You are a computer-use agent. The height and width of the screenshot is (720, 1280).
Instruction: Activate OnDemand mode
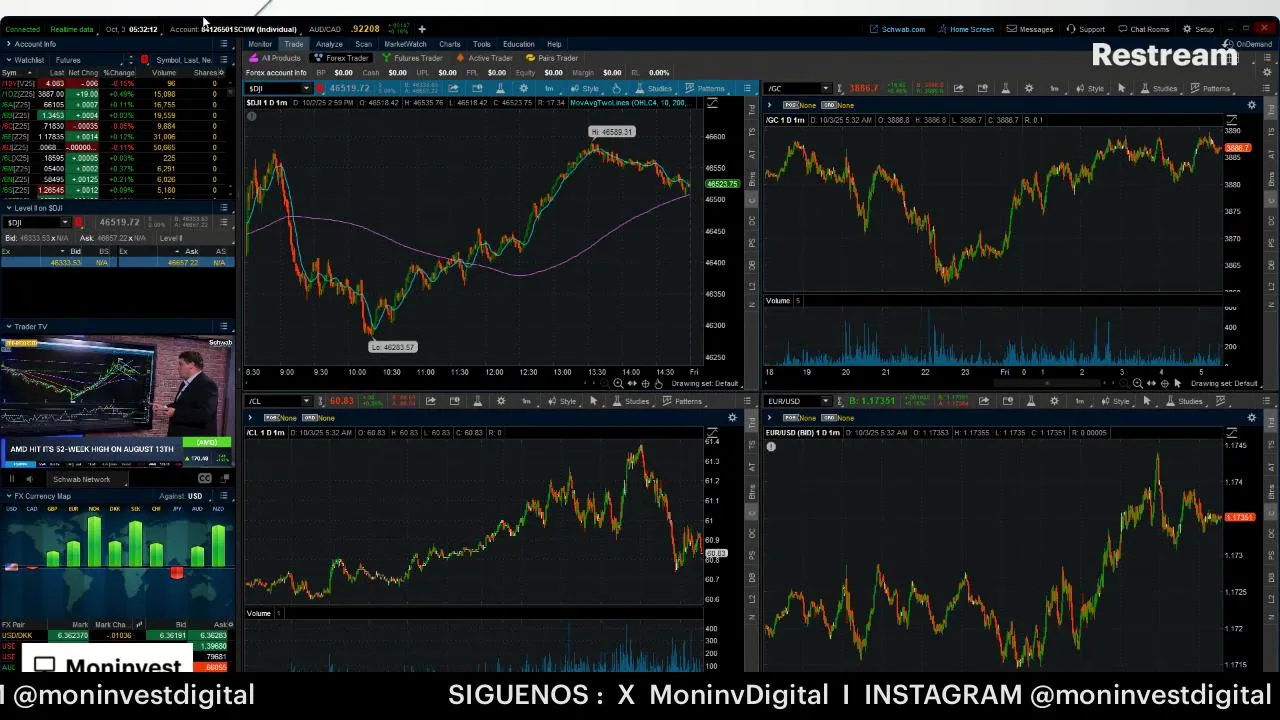[x=1248, y=44]
